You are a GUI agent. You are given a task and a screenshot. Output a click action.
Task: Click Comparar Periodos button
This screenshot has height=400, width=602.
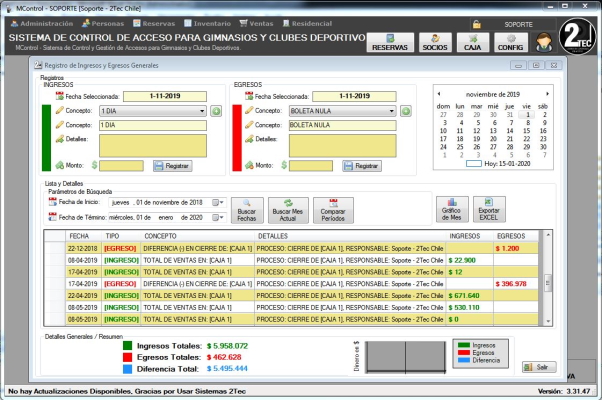click(333, 210)
